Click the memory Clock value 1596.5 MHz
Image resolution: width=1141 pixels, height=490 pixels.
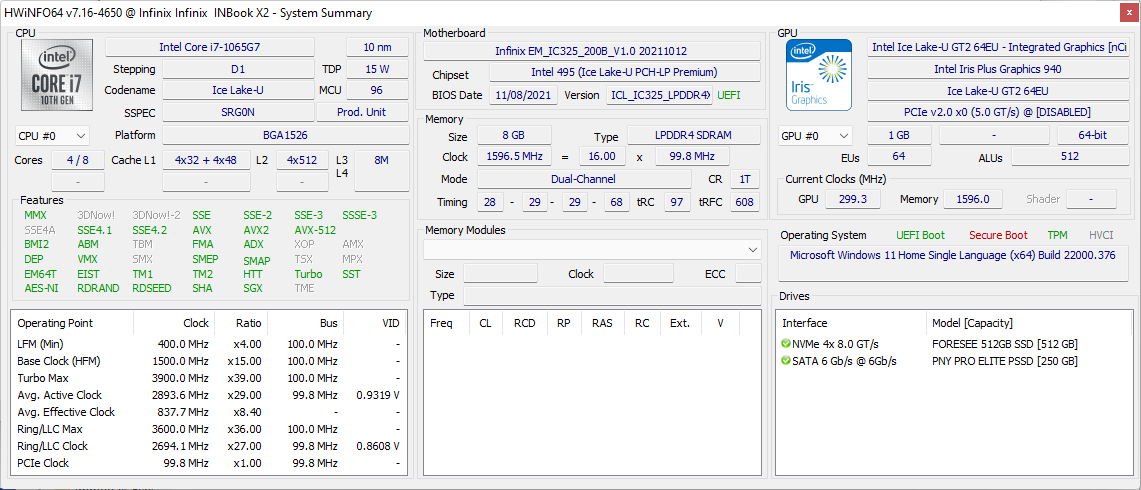coord(514,157)
